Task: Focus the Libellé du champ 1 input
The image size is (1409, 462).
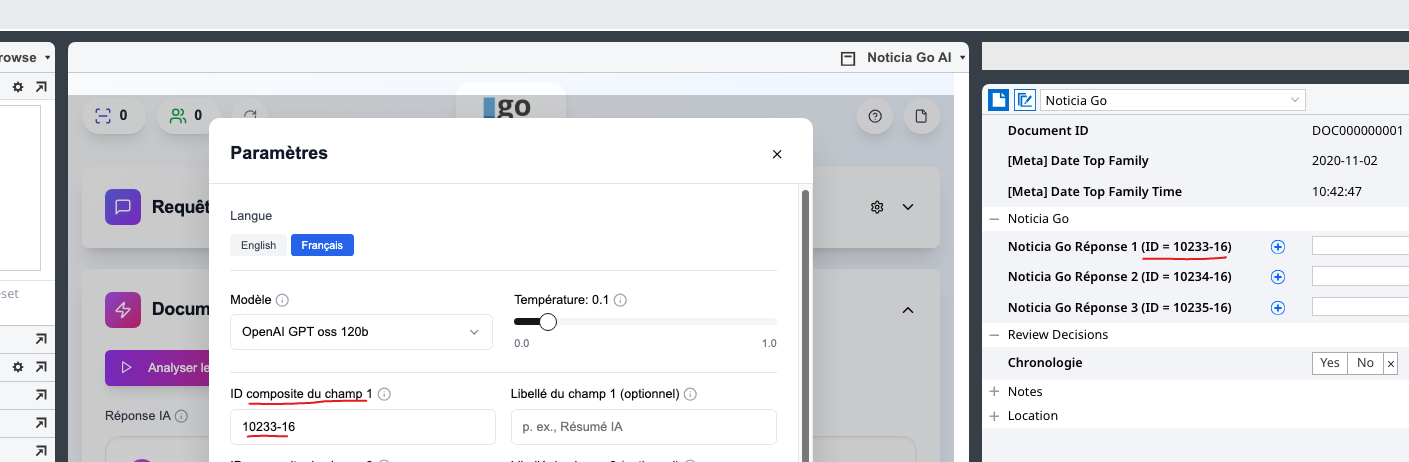Action: click(643, 427)
